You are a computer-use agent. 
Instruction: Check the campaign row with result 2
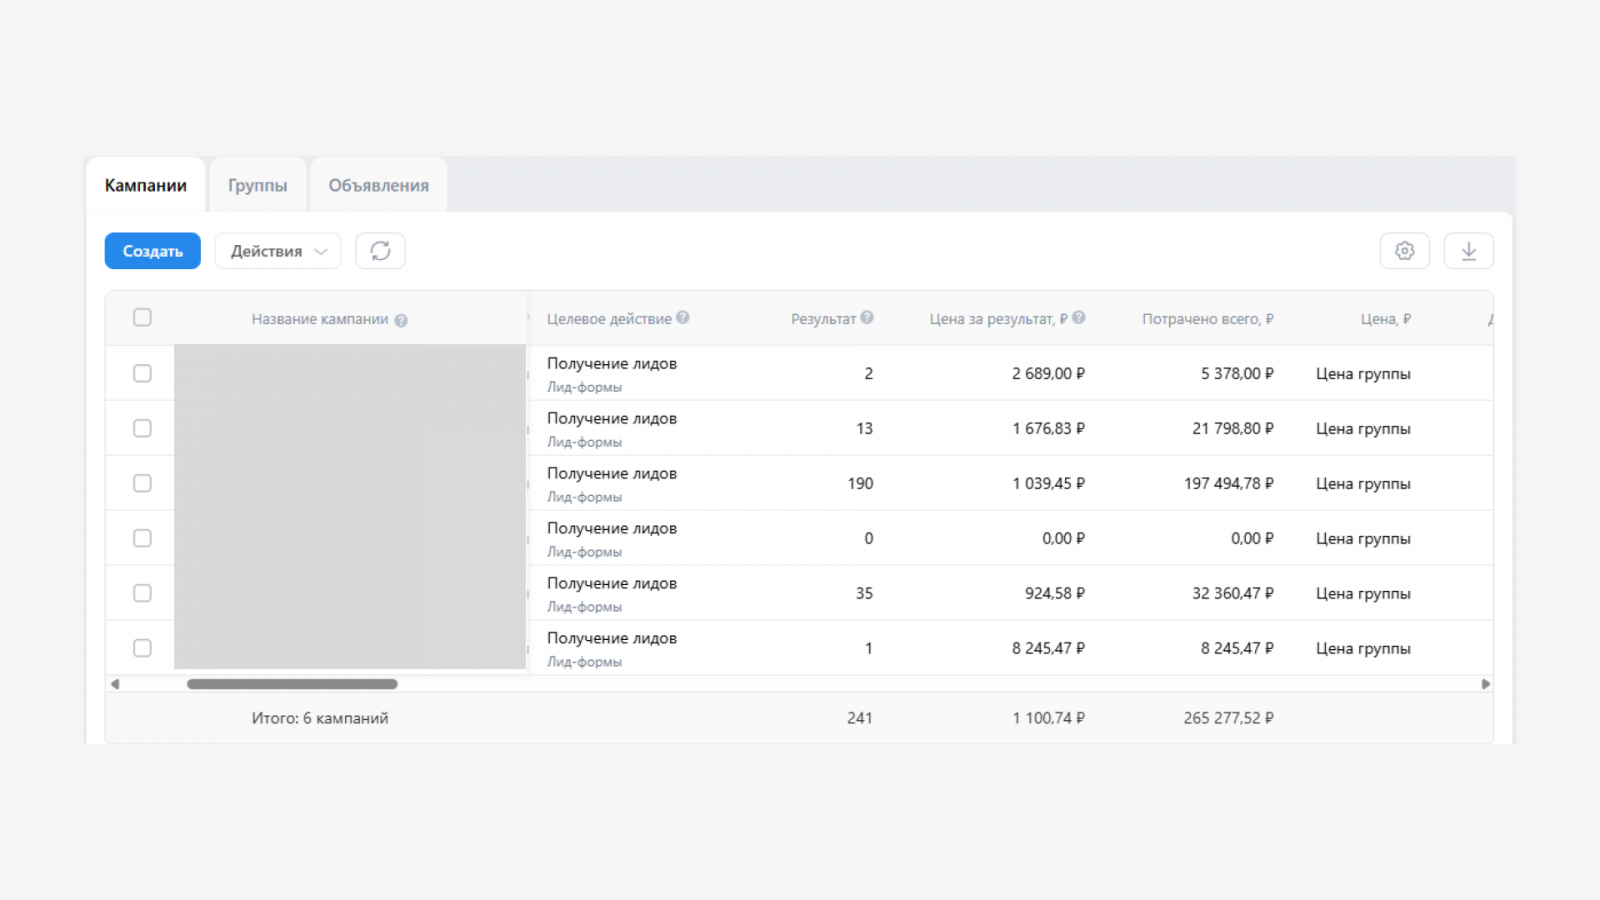[x=142, y=373]
